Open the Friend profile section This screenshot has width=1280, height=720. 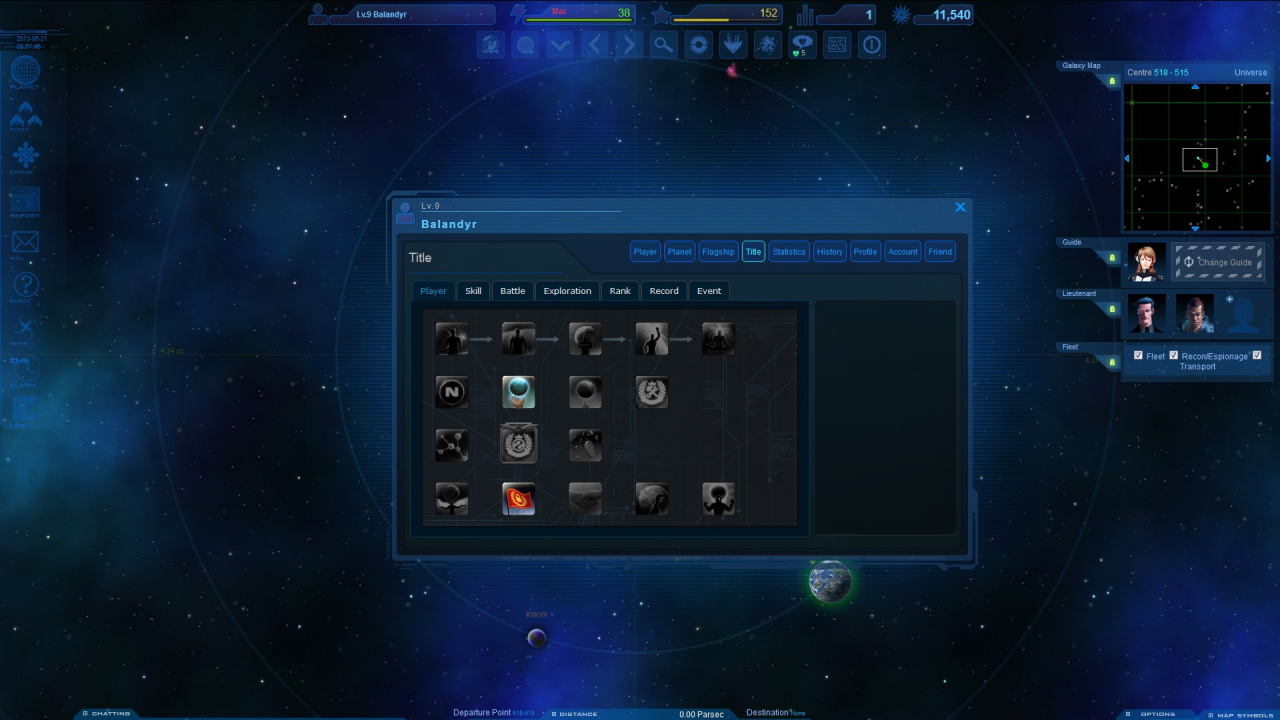click(x=940, y=252)
